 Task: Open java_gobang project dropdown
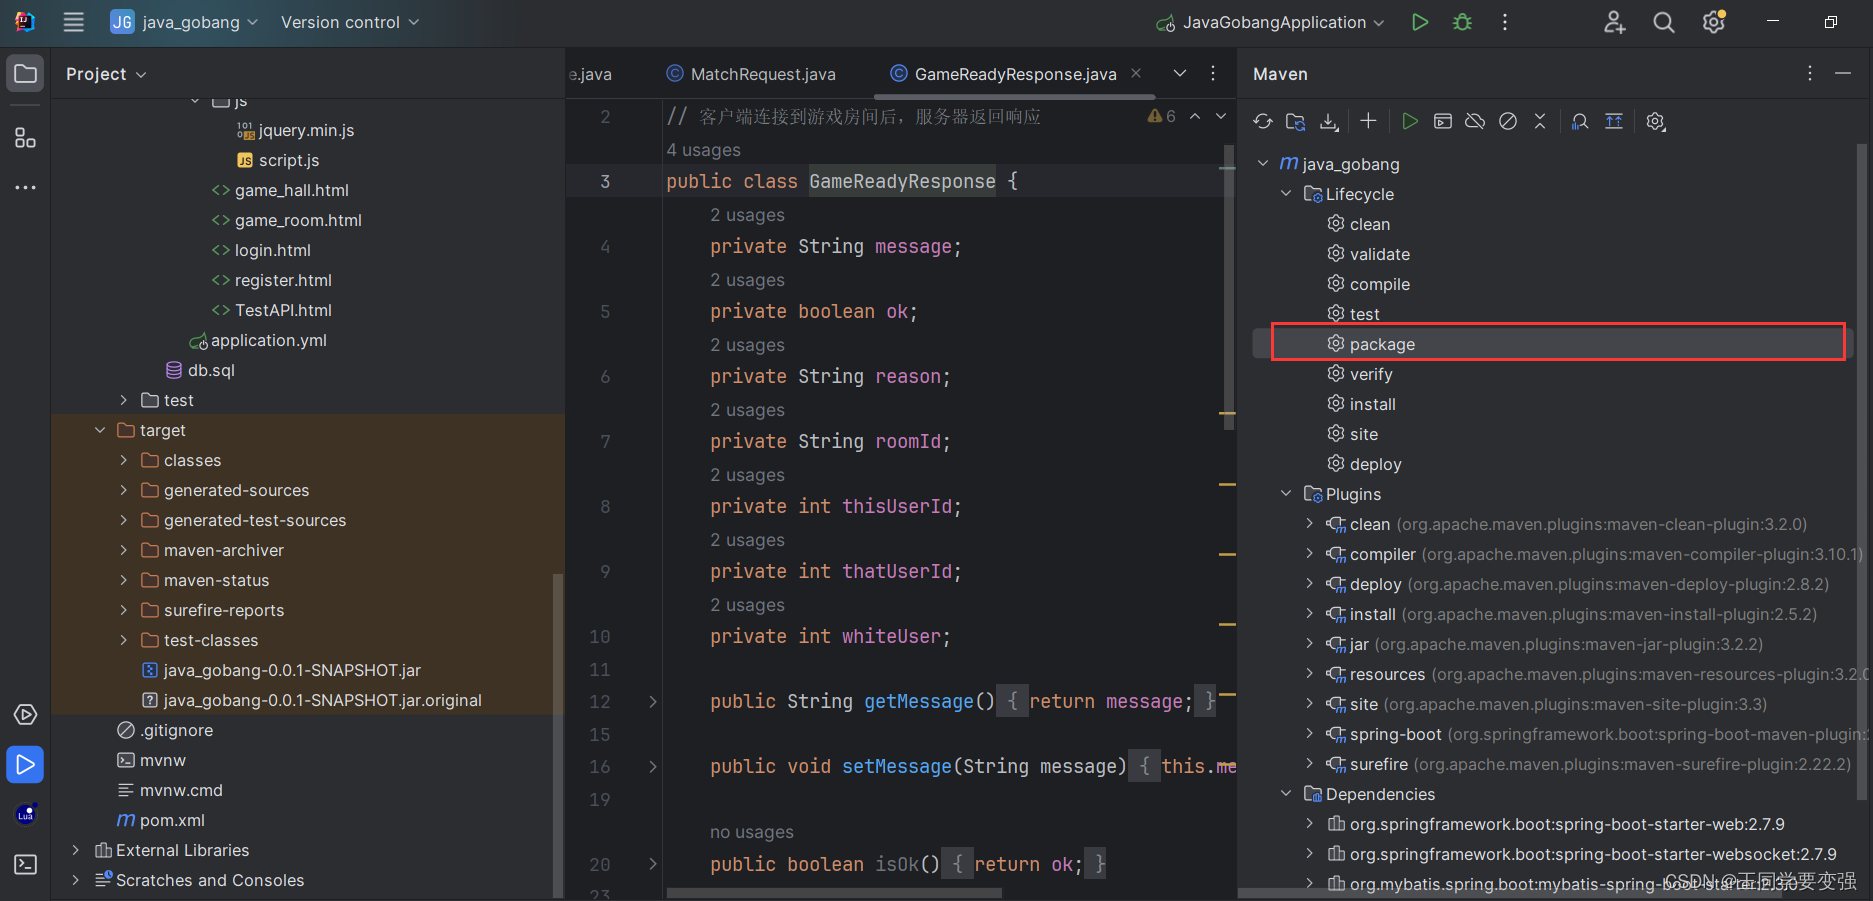tap(185, 22)
